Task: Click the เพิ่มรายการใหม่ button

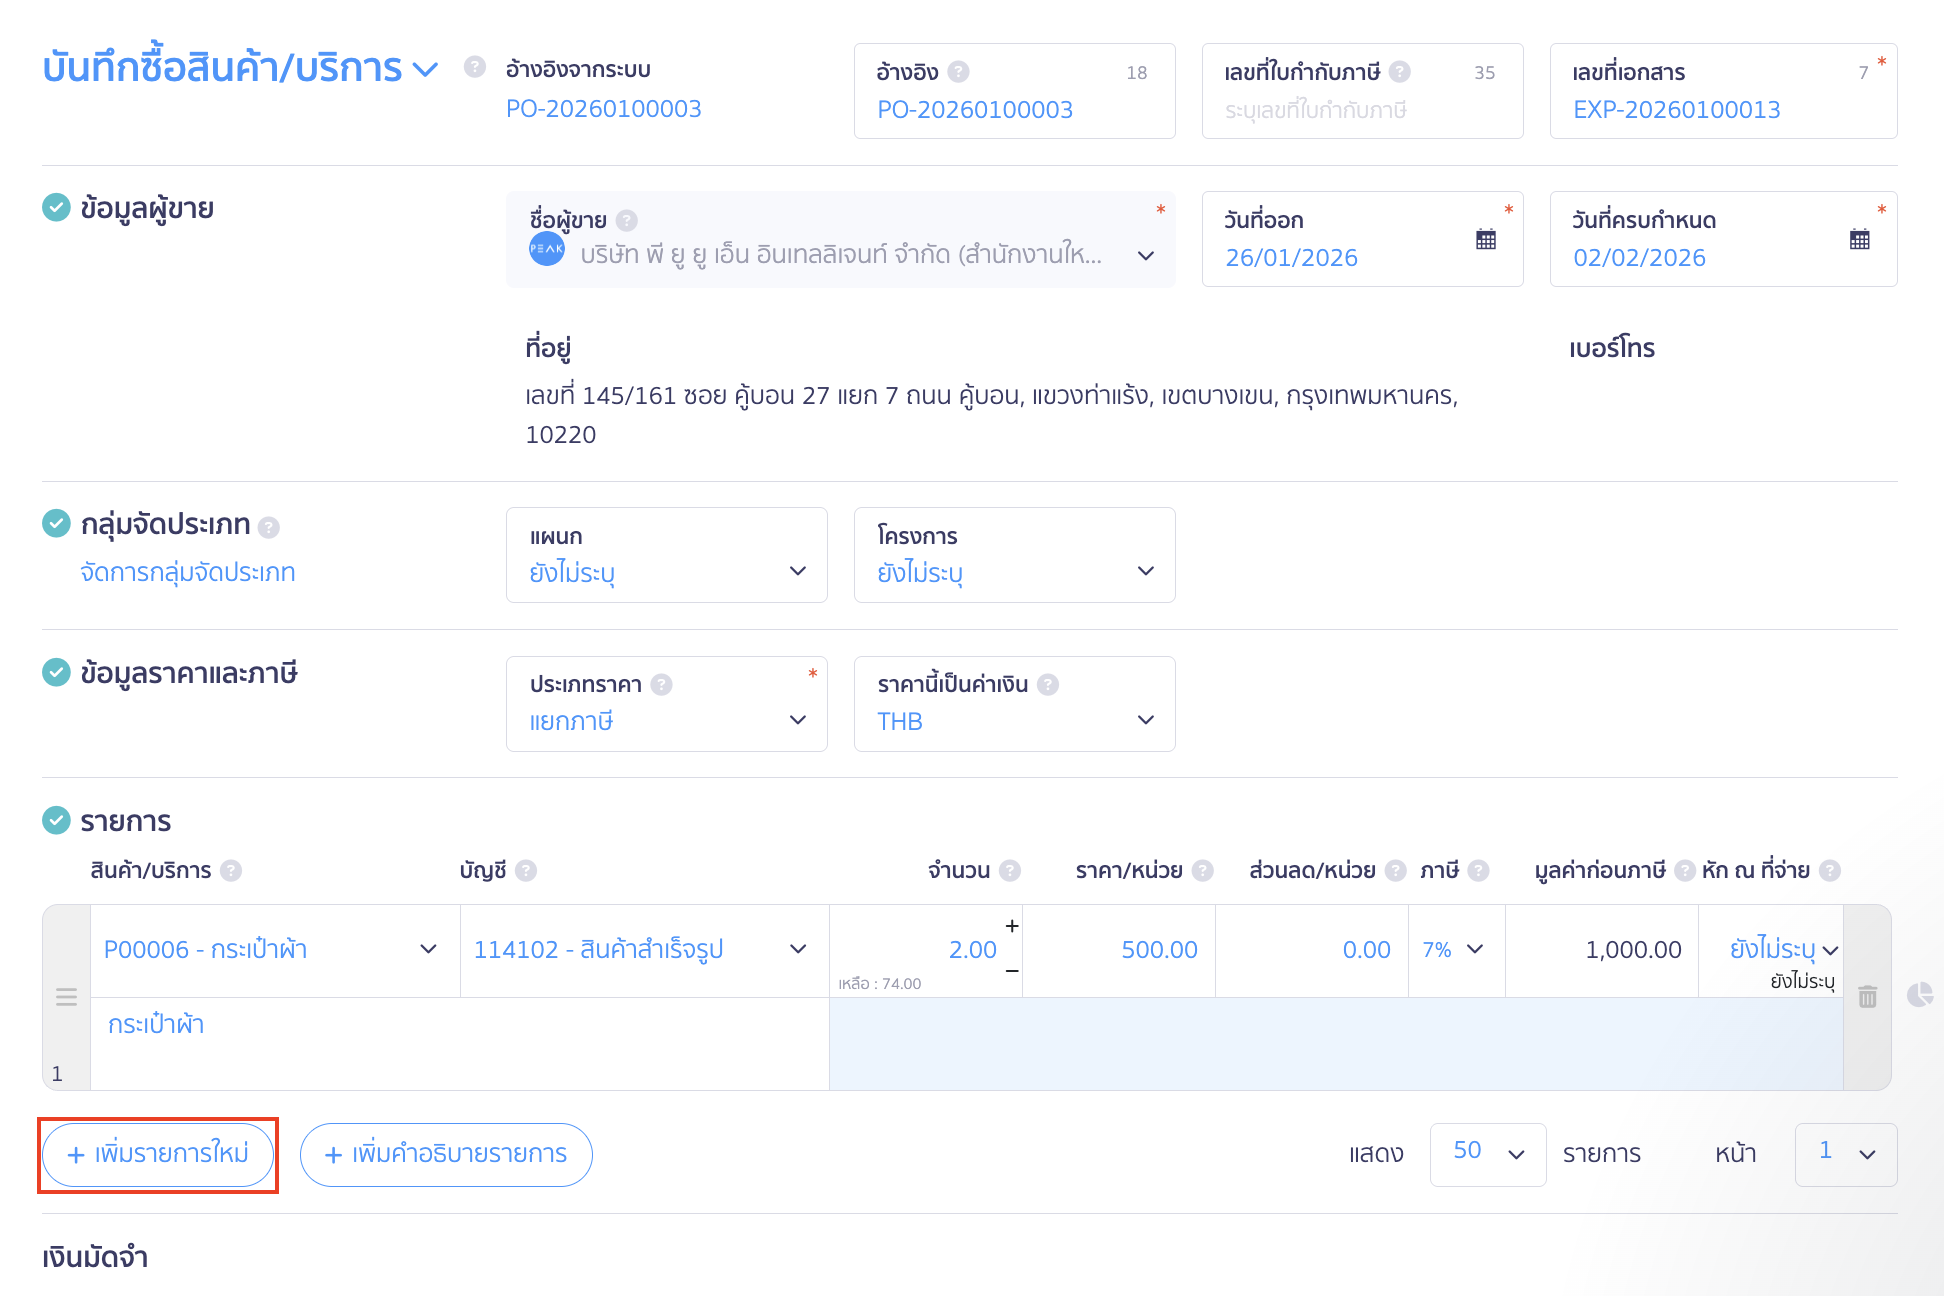Action: pyautogui.click(x=158, y=1154)
